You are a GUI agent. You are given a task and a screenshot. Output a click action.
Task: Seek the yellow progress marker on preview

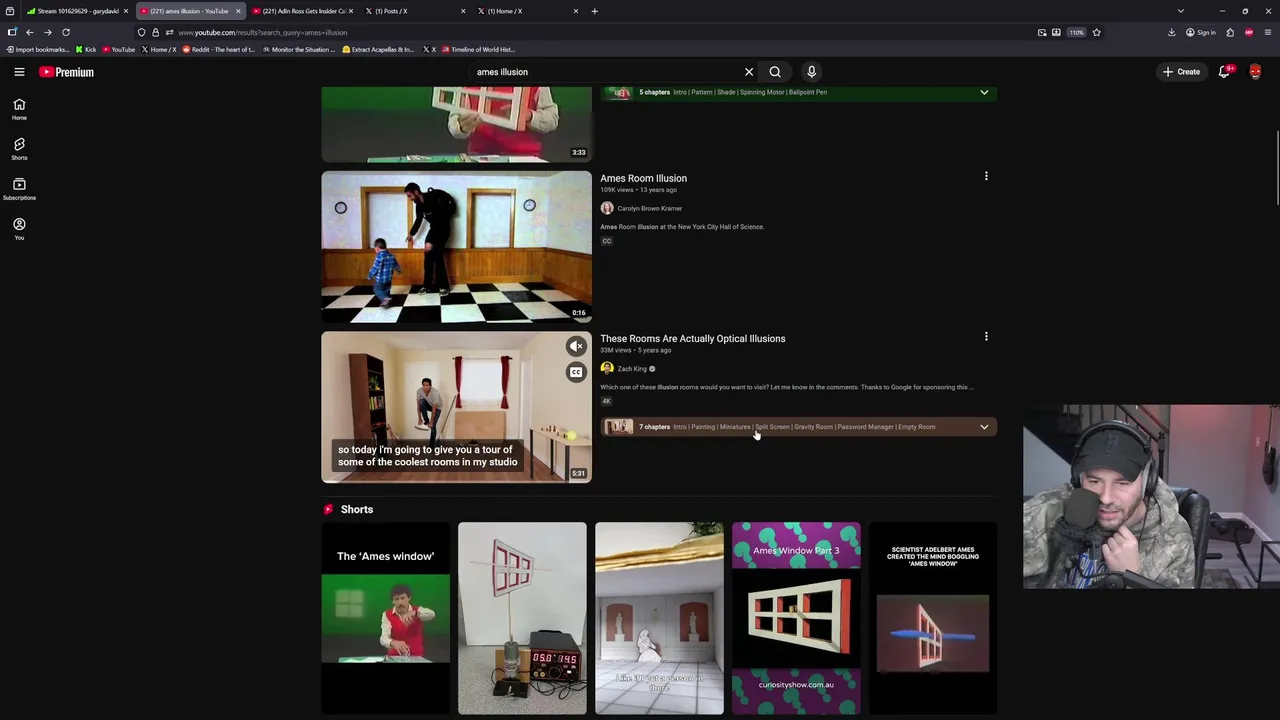point(570,435)
